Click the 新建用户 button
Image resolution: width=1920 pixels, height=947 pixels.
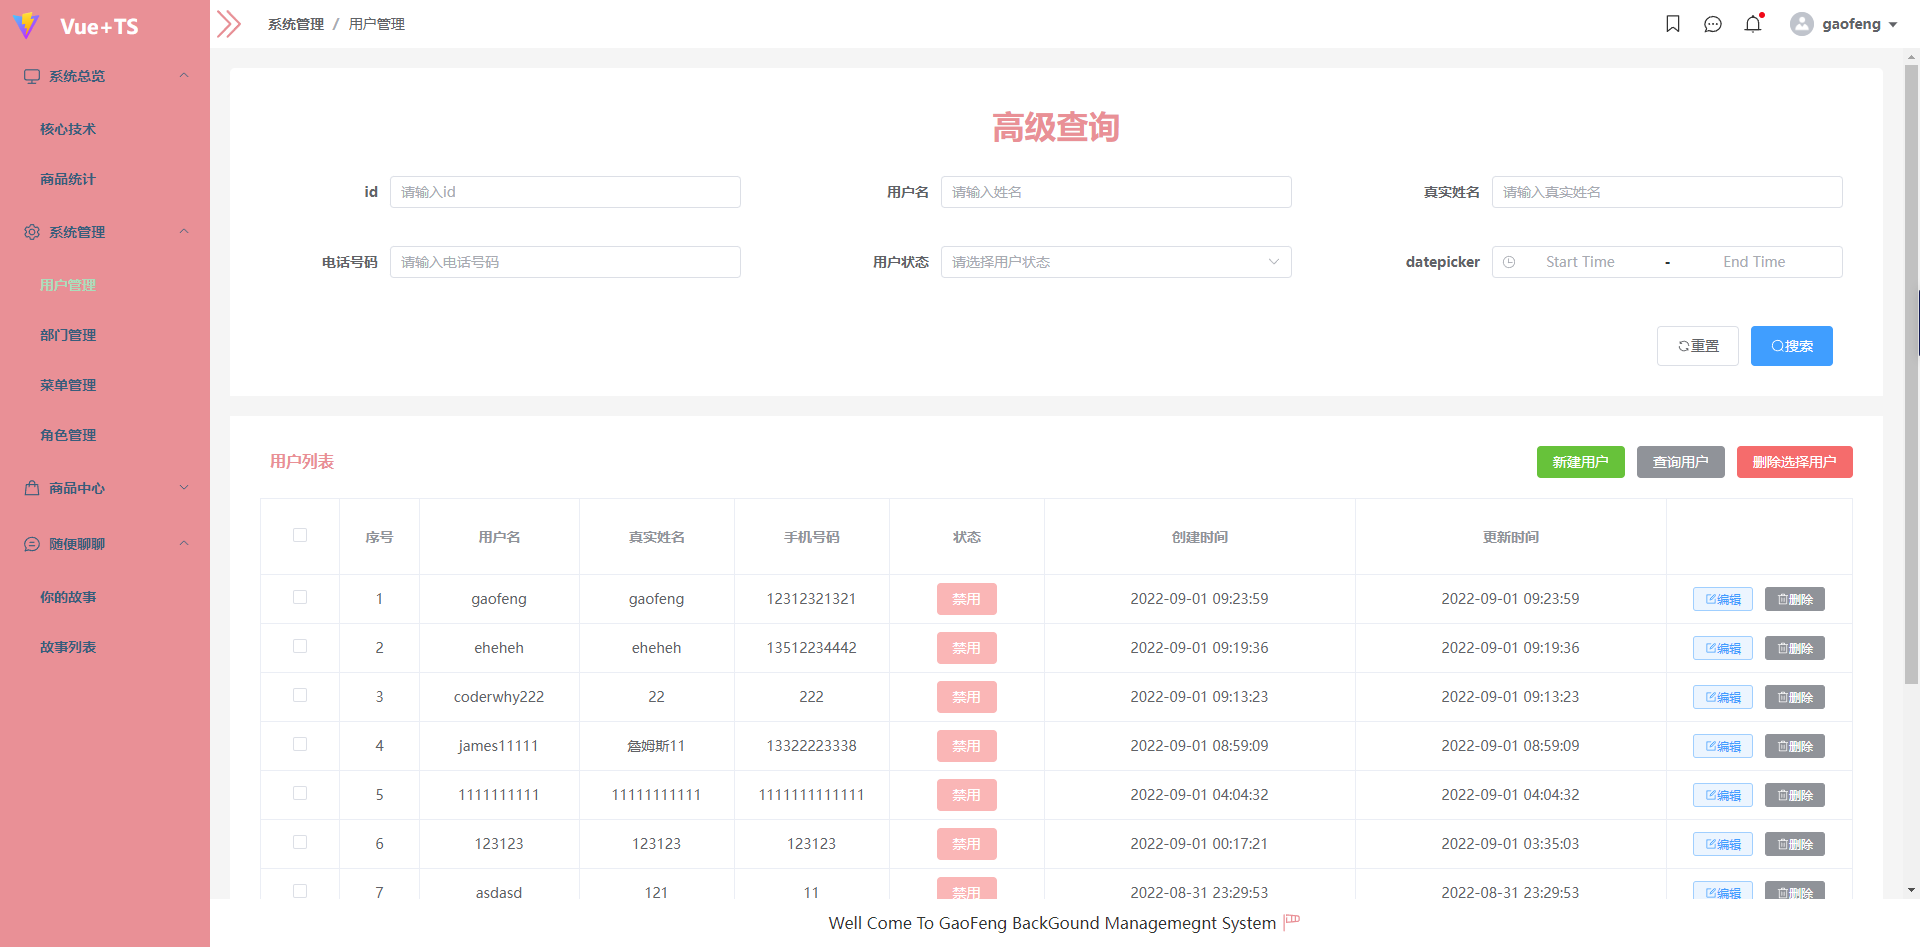(x=1580, y=461)
